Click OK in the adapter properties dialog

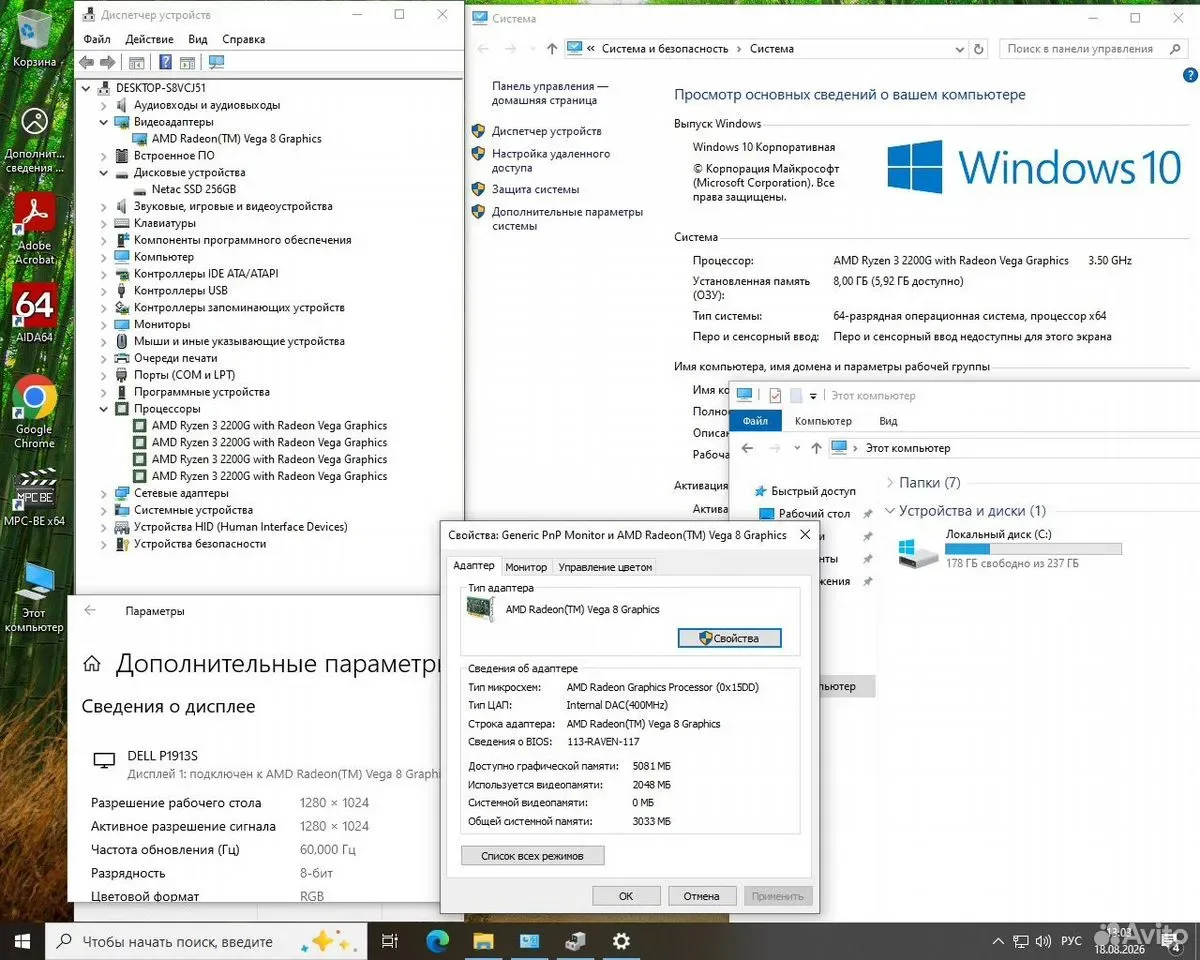click(626, 896)
